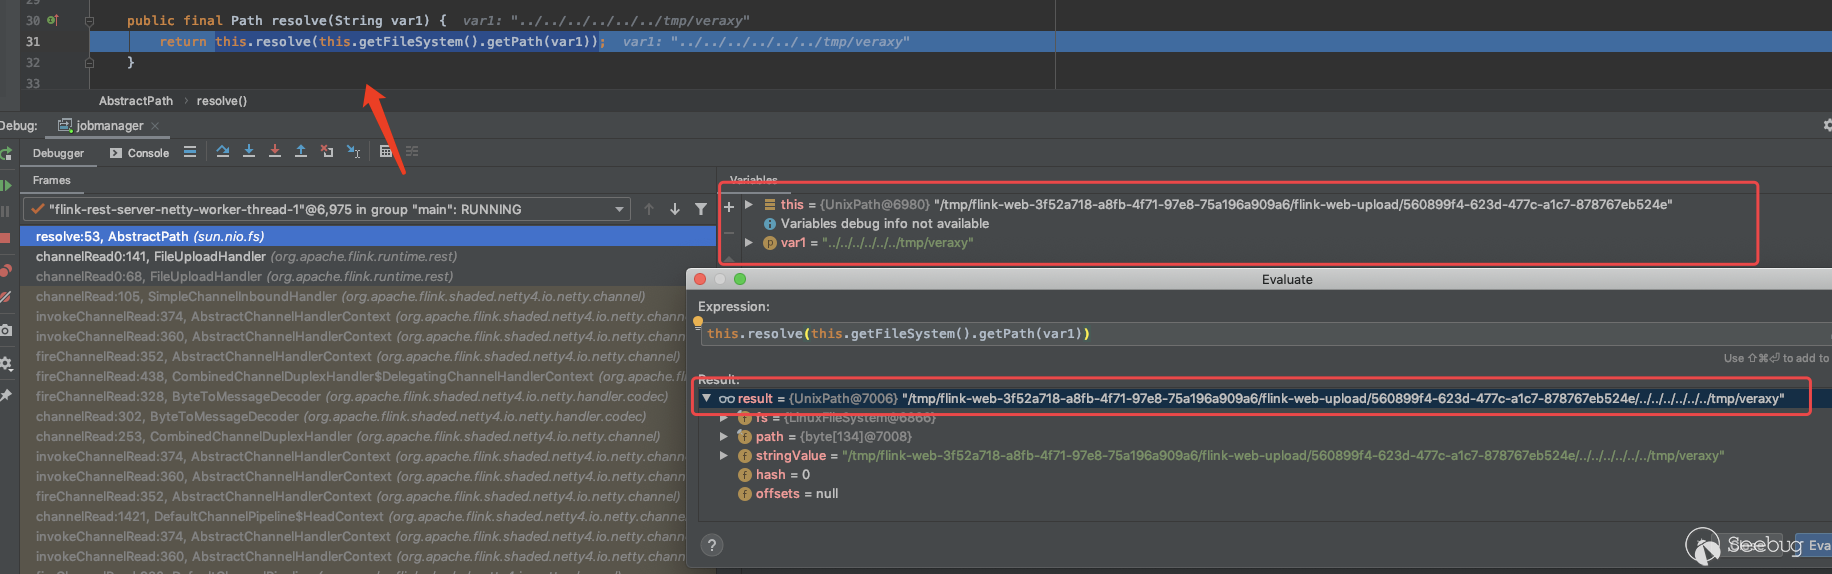
Task: Switch to the Debugger tab
Action: click(x=58, y=153)
